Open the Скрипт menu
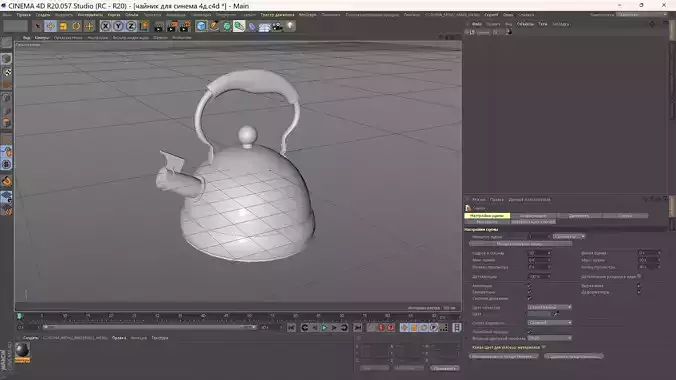 click(491, 15)
